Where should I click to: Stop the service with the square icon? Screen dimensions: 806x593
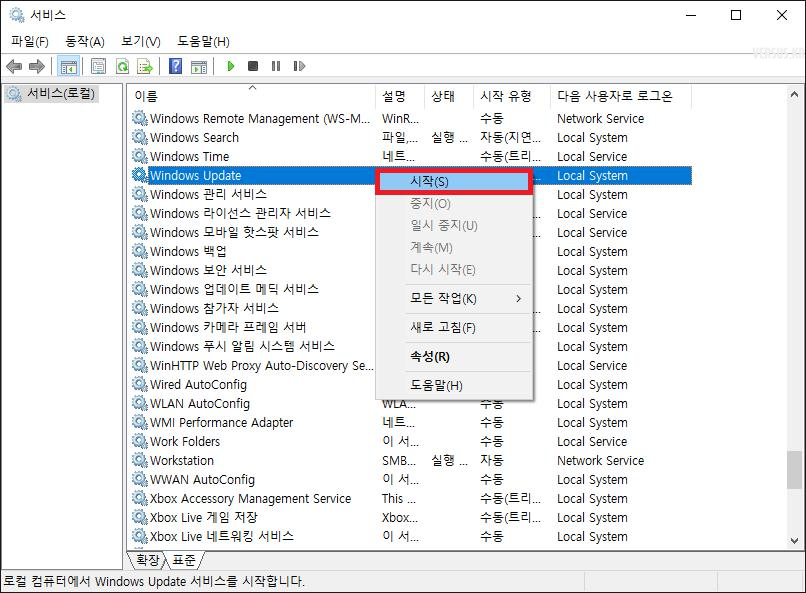(253, 66)
